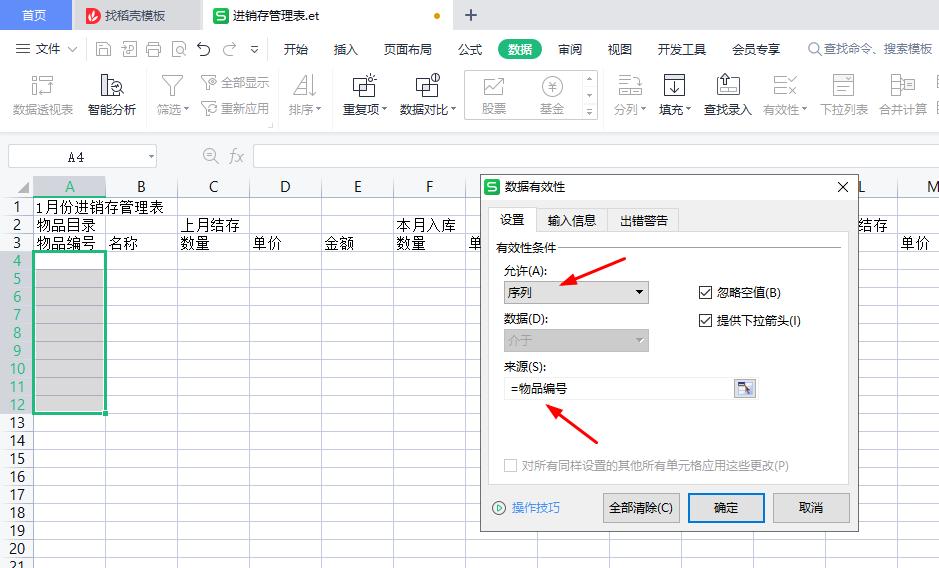Open the 开发工具 ribbon tab
Screen dimensions: 939x568
pos(681,49)
